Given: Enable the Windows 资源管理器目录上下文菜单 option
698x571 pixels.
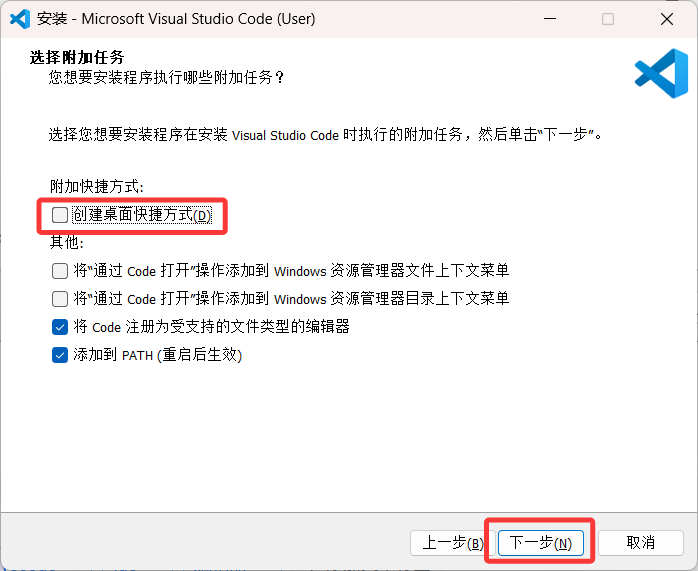Looking at the screenshot, I should pyautogui.click(x=60, y=299).
